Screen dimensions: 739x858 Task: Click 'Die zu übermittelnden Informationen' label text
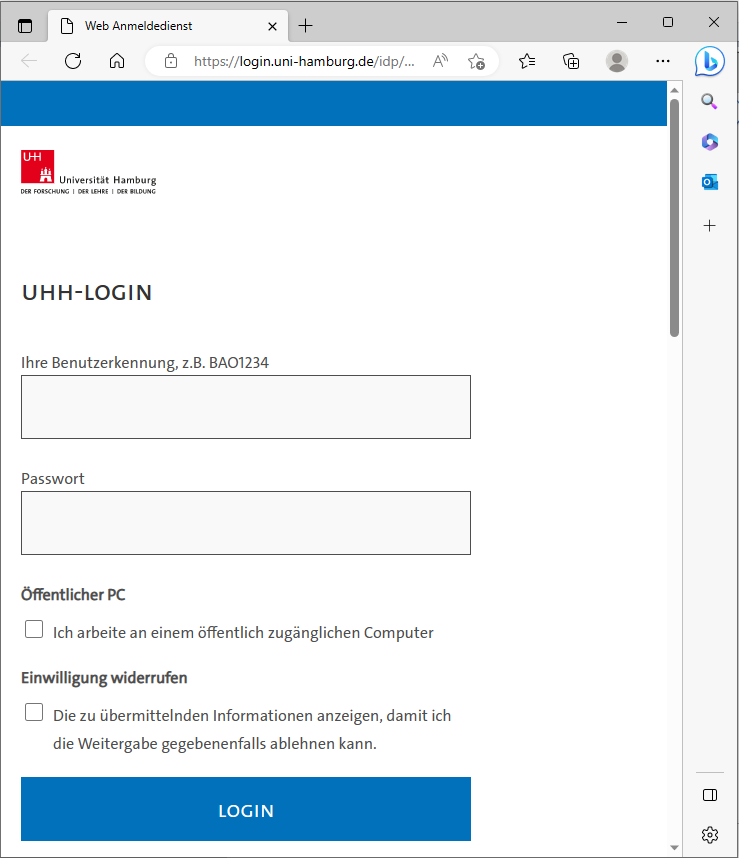click(x=252, y=729)
